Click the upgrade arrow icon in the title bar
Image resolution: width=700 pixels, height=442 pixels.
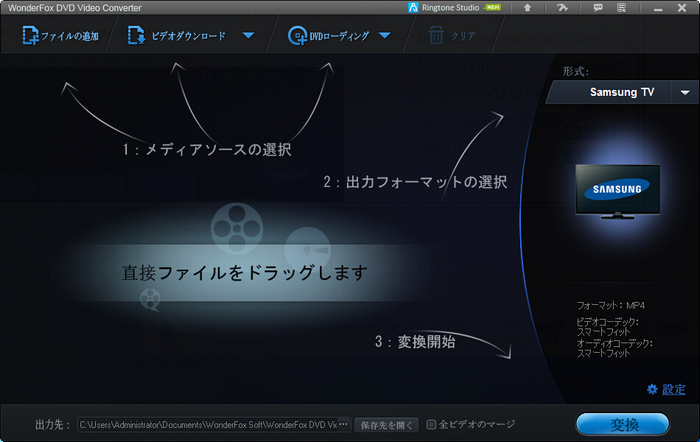pyautogui.click(x=527, y=8)
